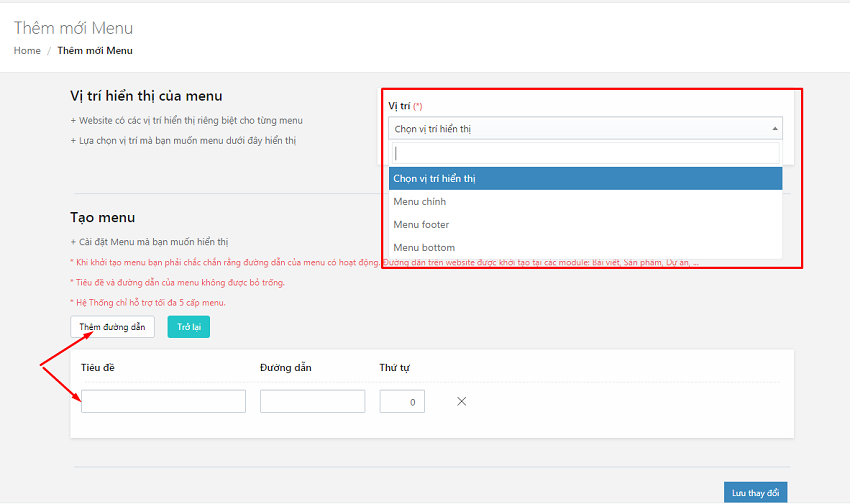Remove the menu row with the X icon

click(461, 402)
